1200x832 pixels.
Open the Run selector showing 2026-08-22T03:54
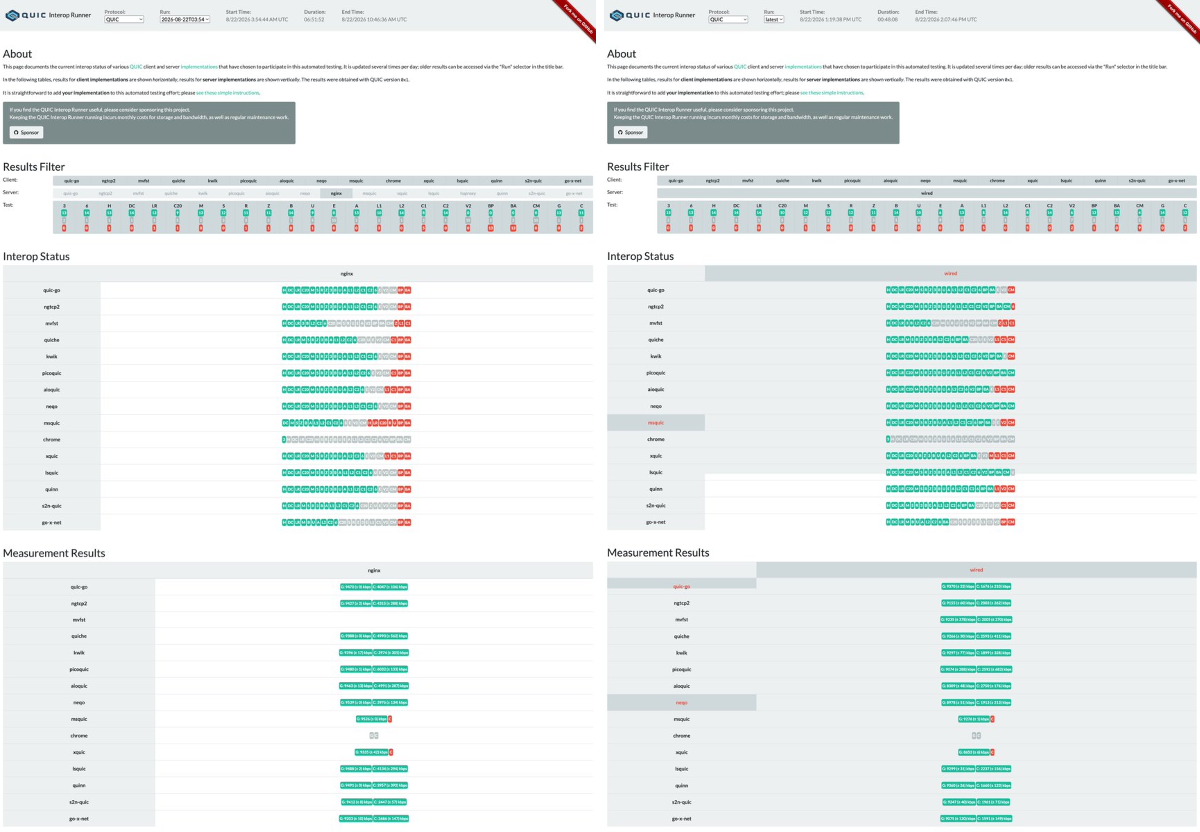(185, 19)
